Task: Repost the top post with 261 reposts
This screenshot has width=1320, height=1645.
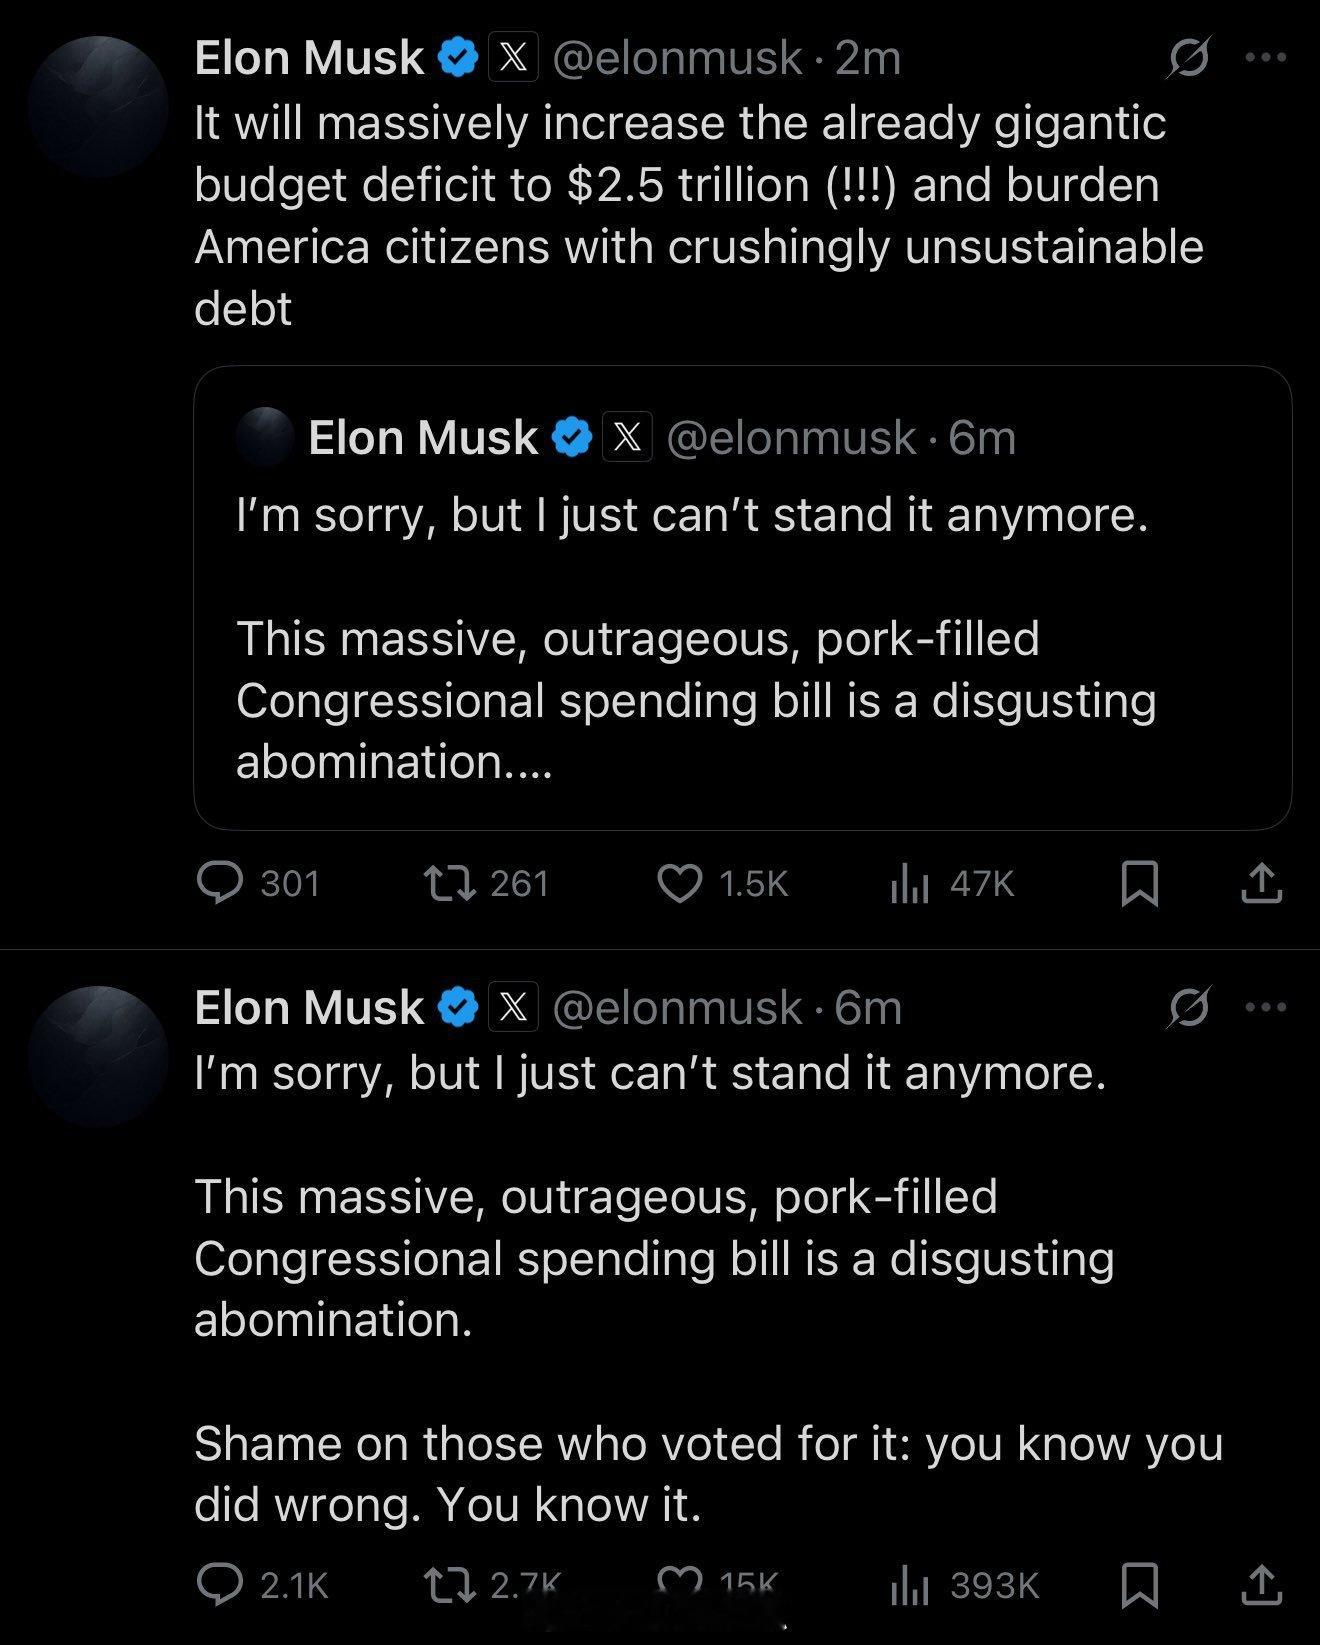Action: 449,883
